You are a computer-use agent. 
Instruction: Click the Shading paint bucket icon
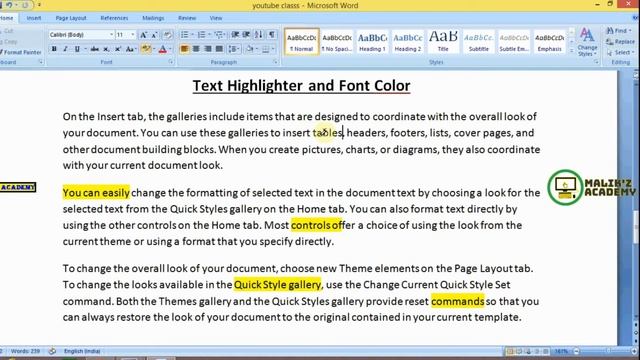(x=250, y=49)
